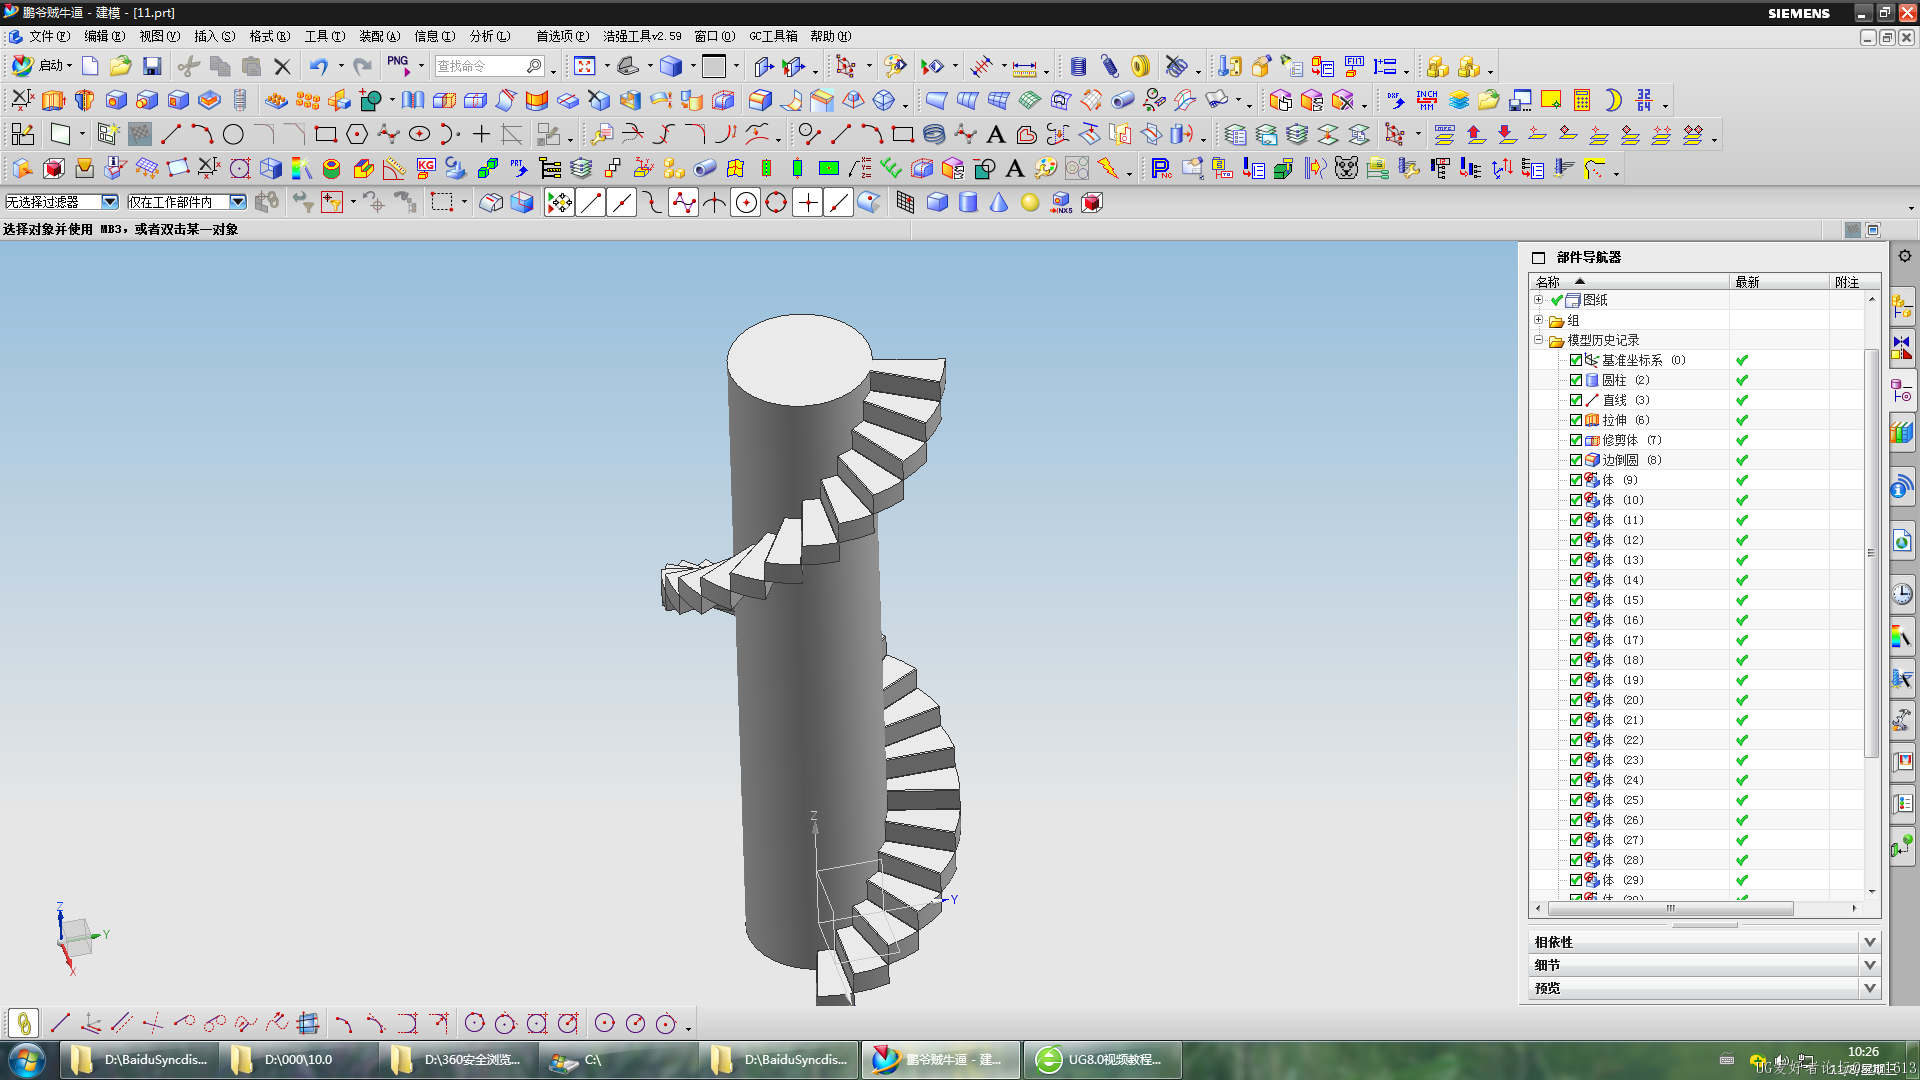Toggle the 体 (15) checkbox

[x=1576, y=600]
